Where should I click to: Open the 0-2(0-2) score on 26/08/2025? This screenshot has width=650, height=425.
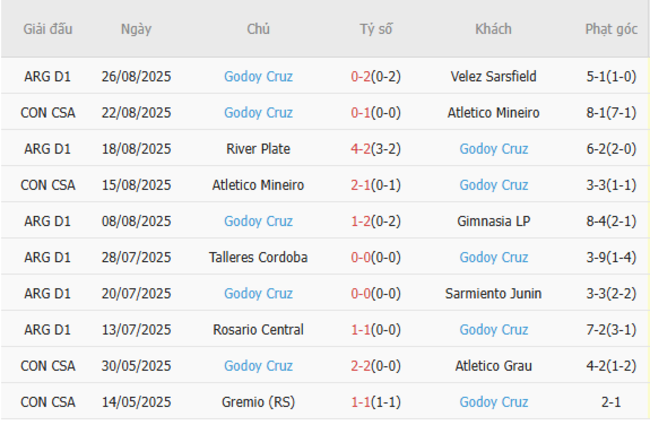tap(376, 76)
